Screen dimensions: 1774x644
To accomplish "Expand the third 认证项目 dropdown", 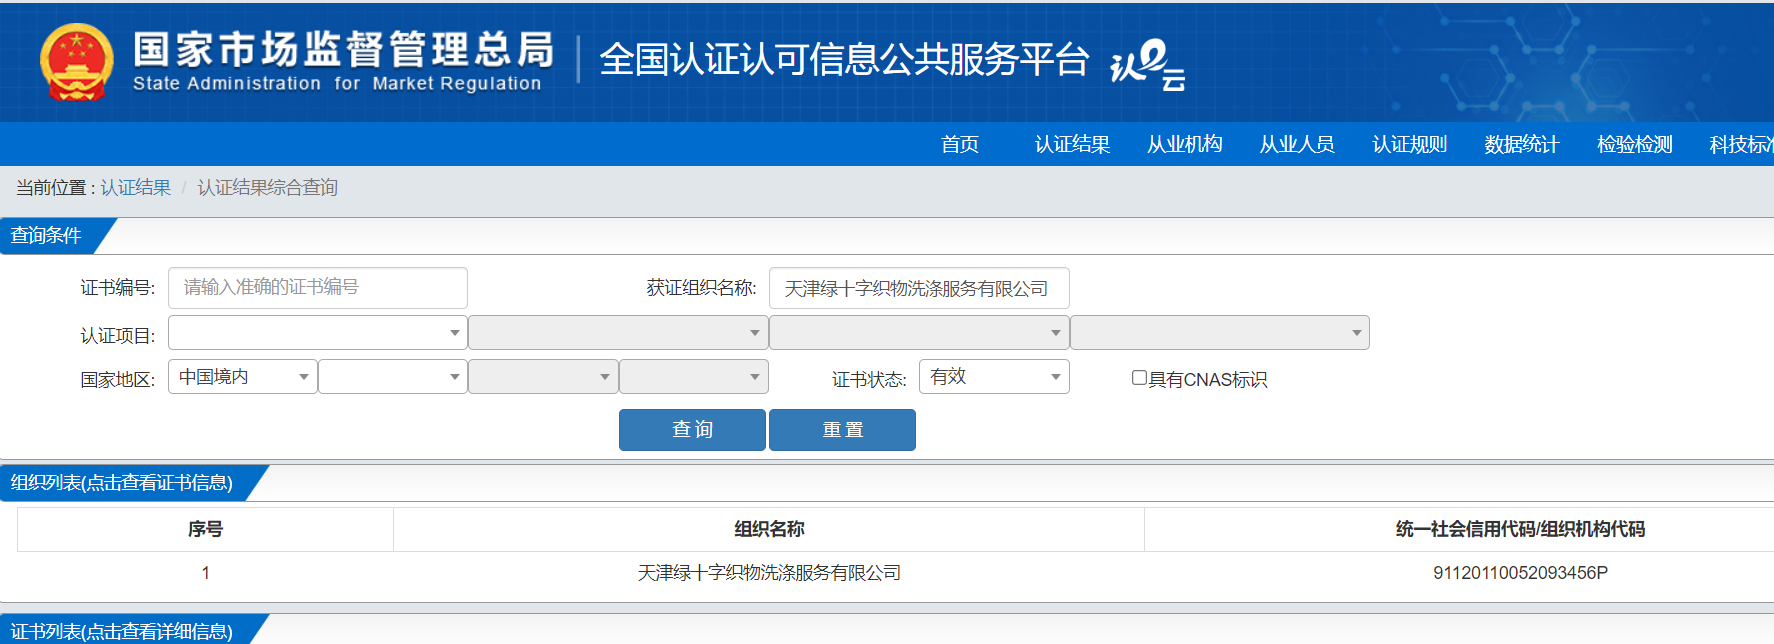I will 919,333.
